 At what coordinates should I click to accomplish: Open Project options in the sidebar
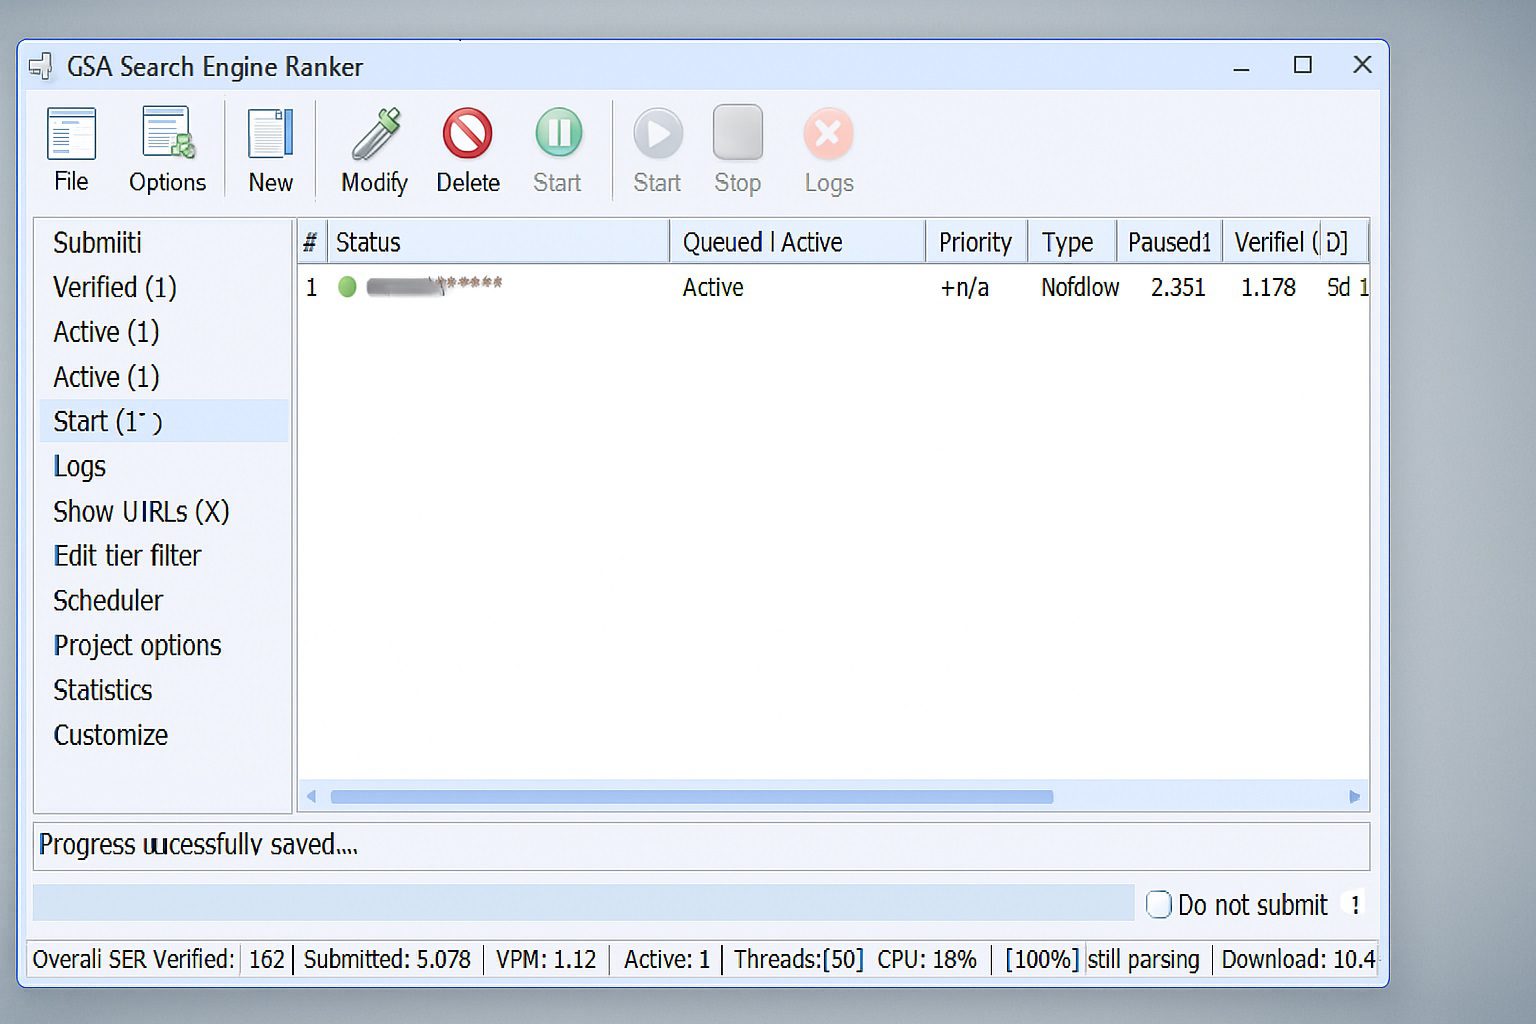137,646
